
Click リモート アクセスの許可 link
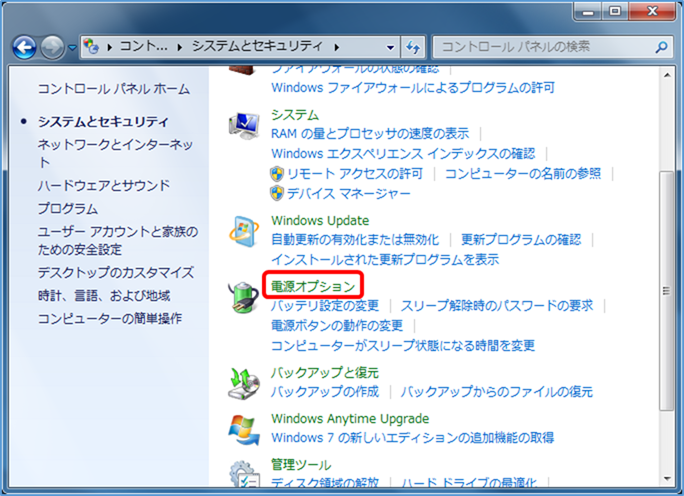[355, 174]
